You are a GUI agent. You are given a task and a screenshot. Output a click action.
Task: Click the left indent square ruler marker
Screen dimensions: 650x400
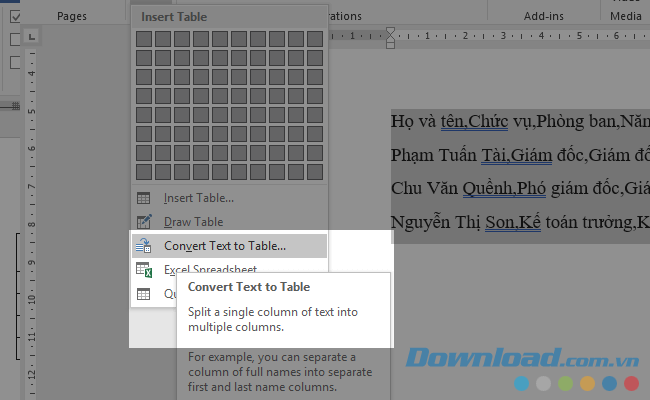pyautogui.click(x=390, y=45)
